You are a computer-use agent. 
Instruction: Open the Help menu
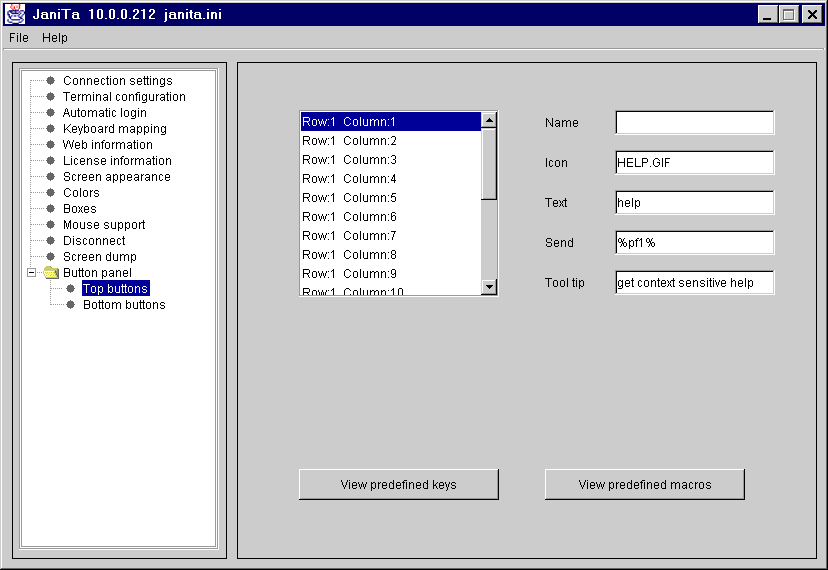point(55,38)
